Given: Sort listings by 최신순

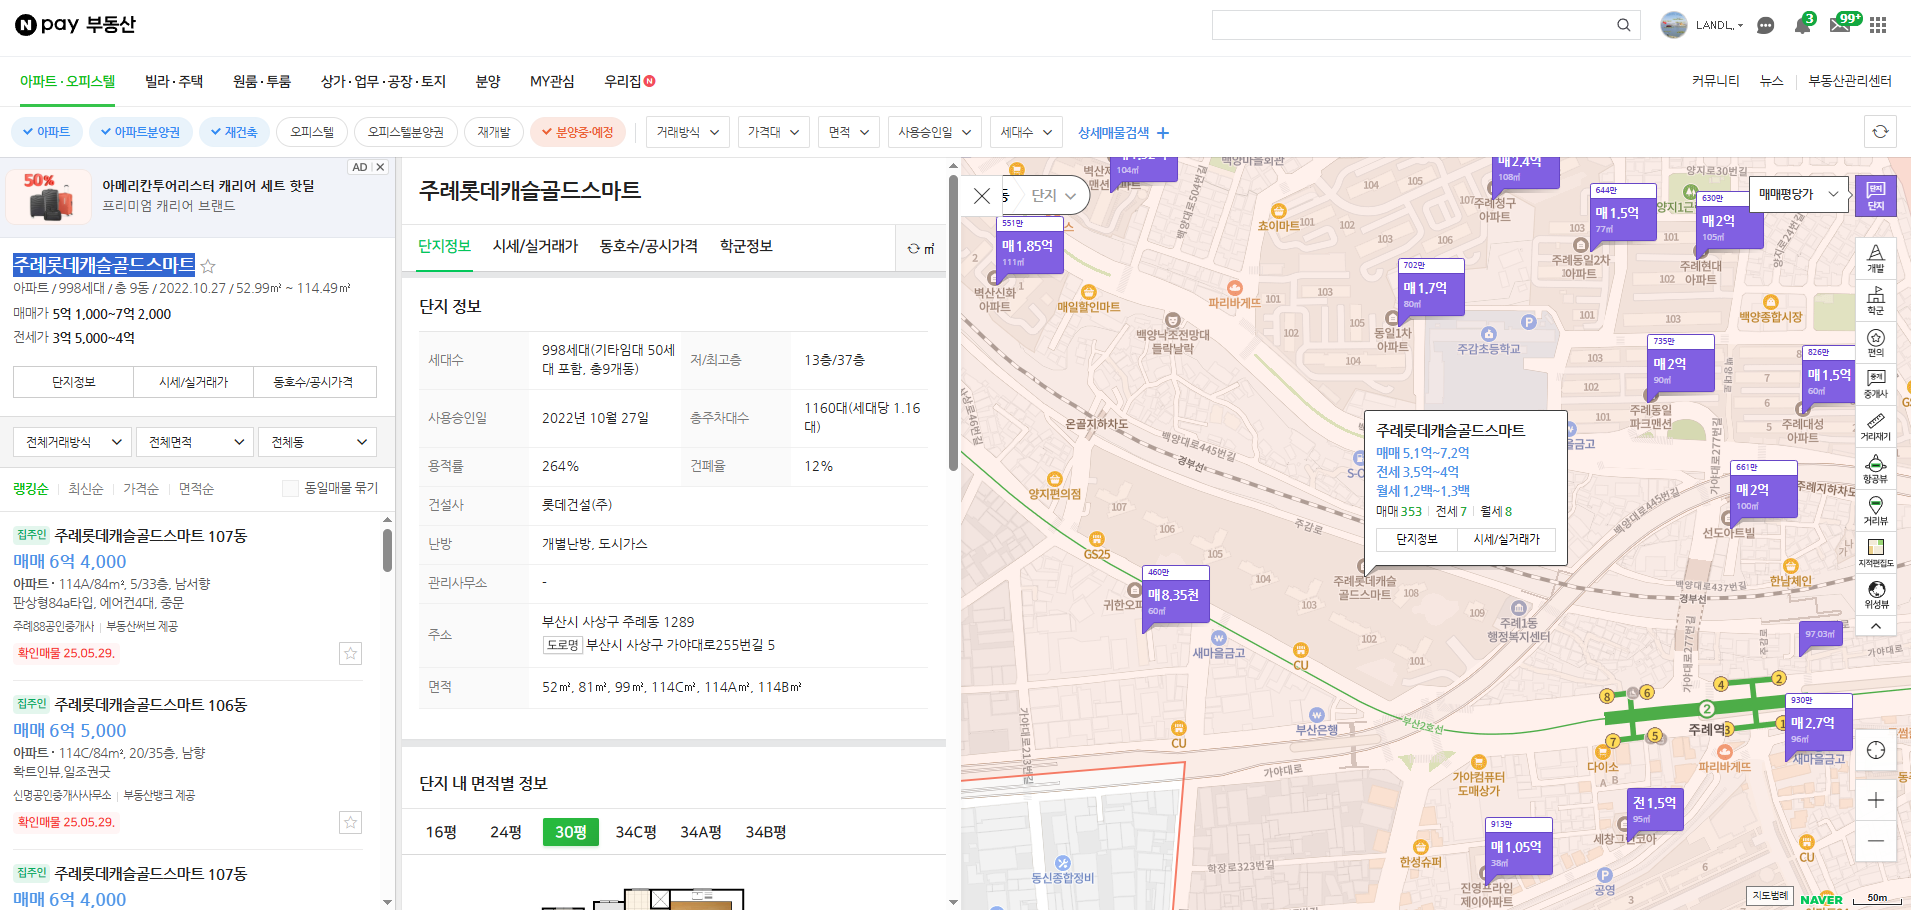Looking at the screenshot, I should (86, 489).
